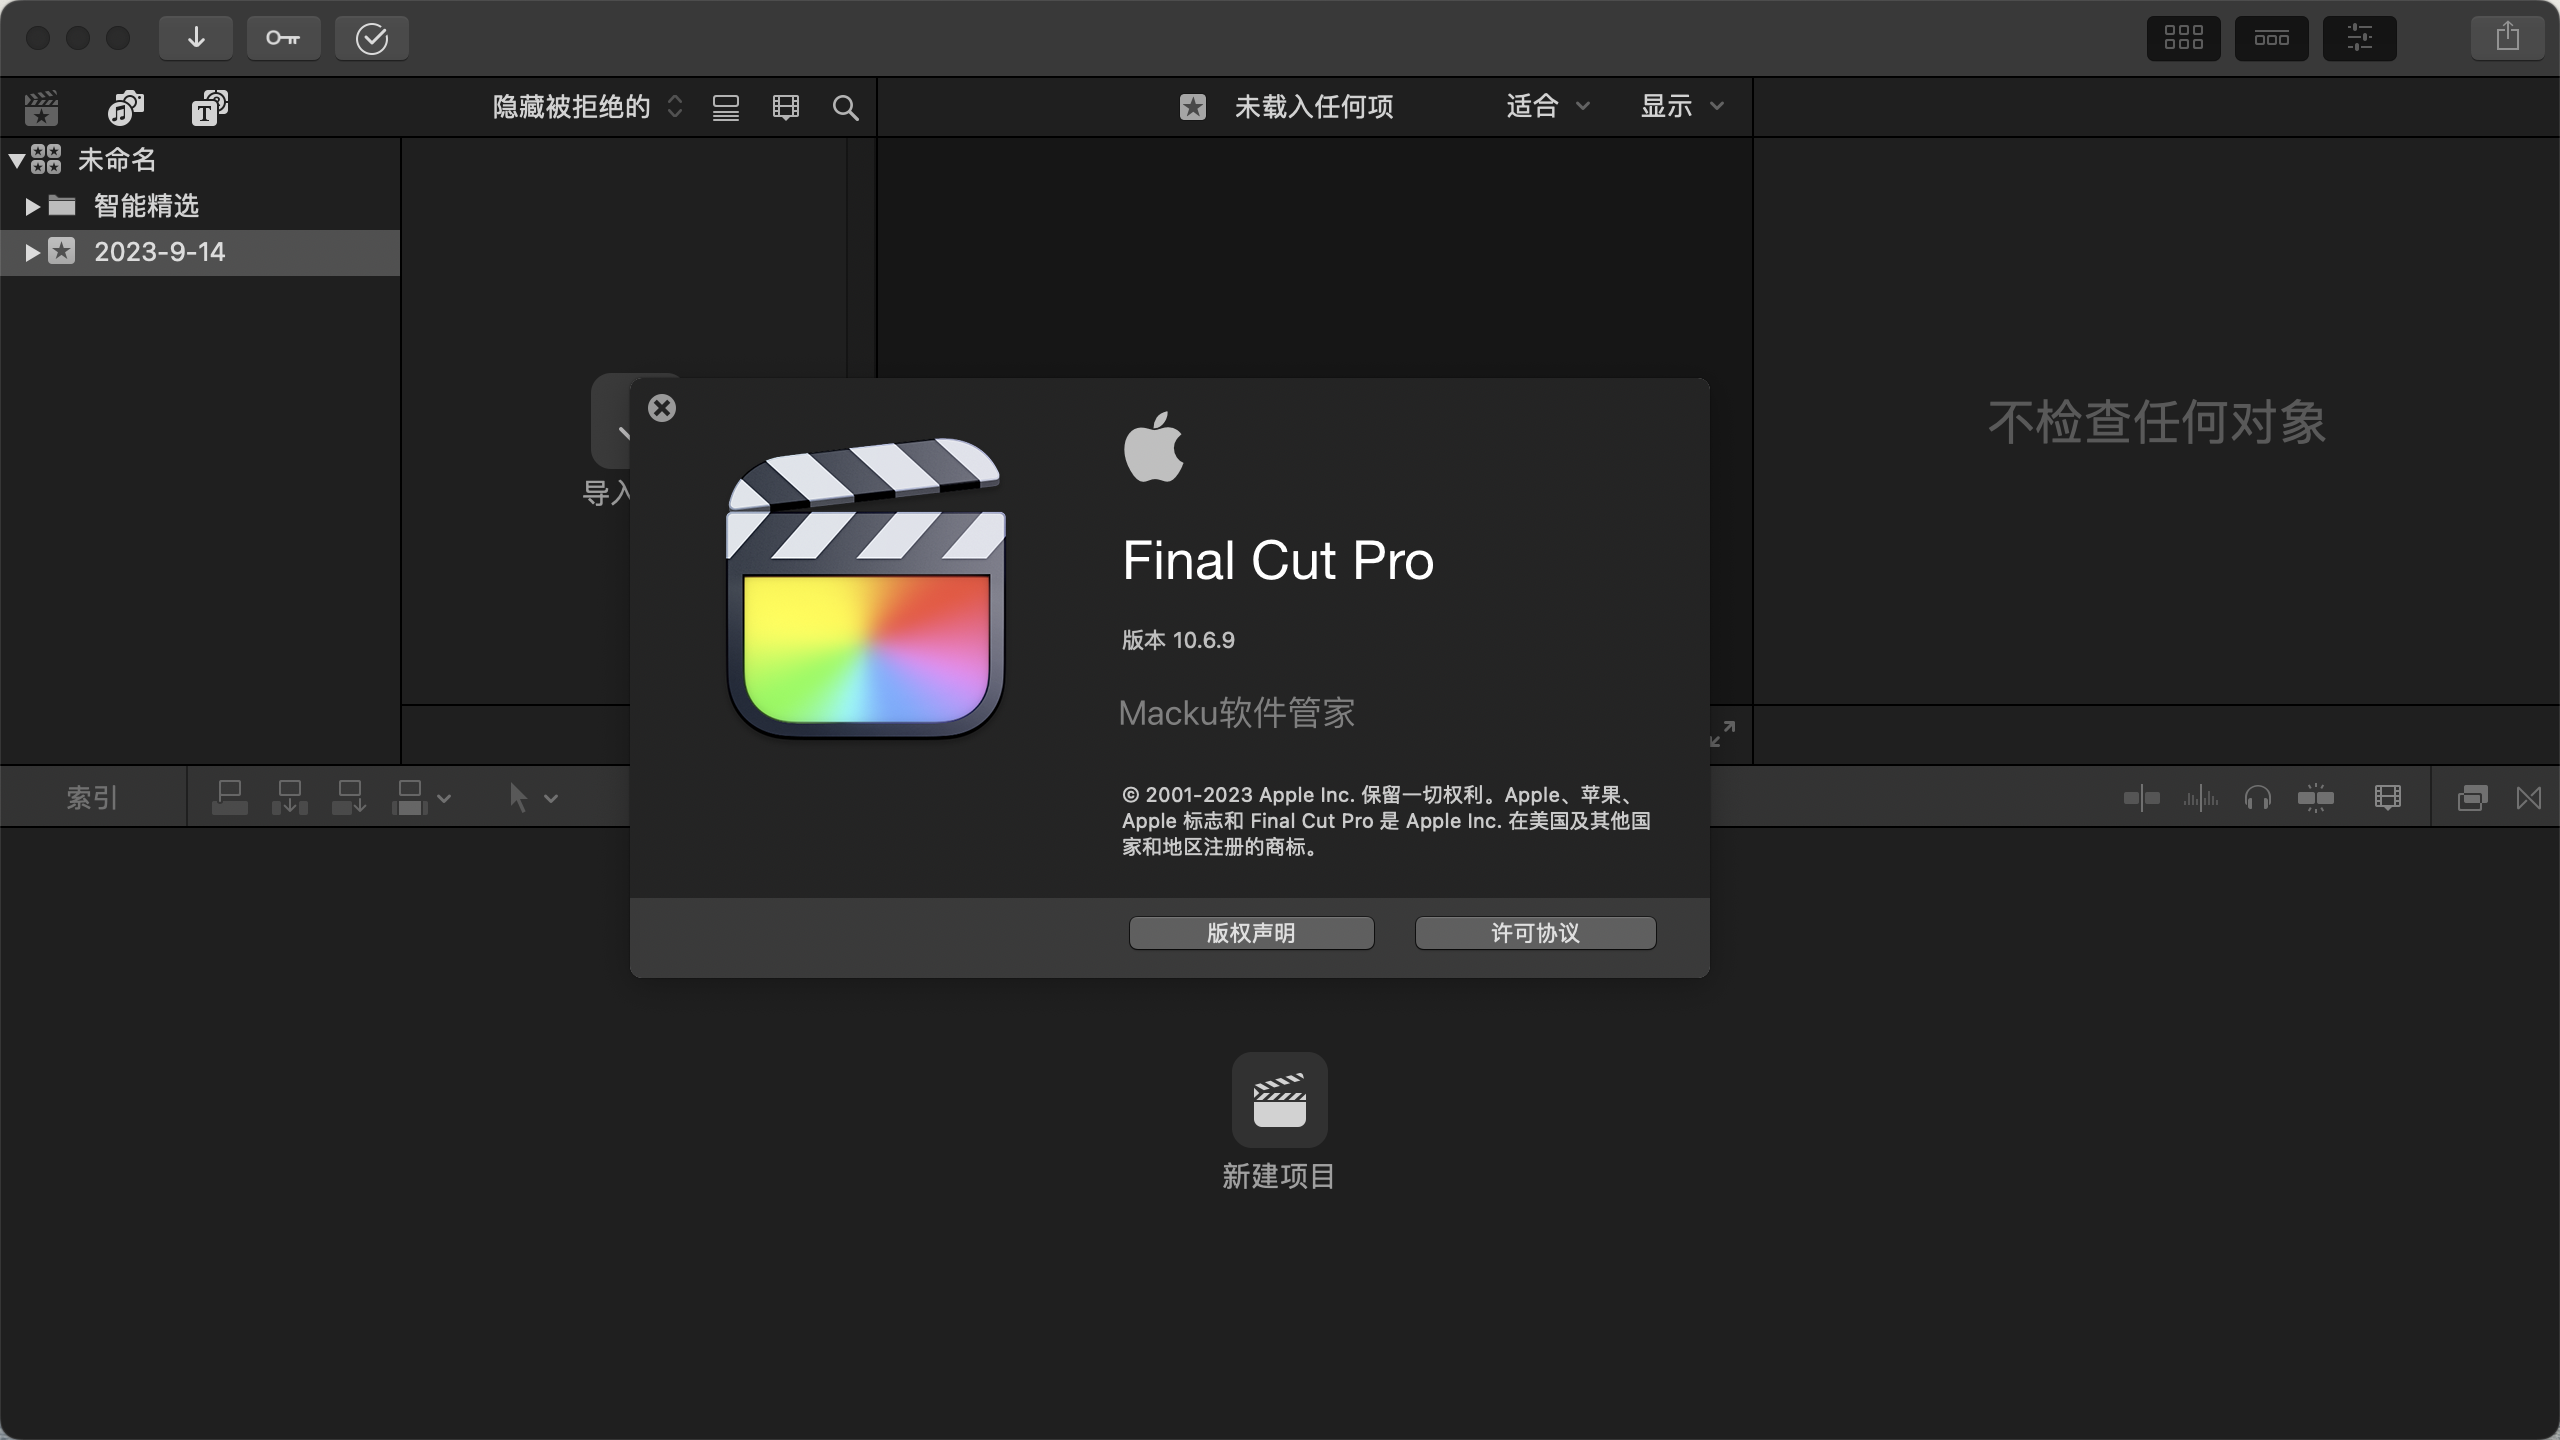
Task: Click the 版权声明 button
Action: [1251, 933]
